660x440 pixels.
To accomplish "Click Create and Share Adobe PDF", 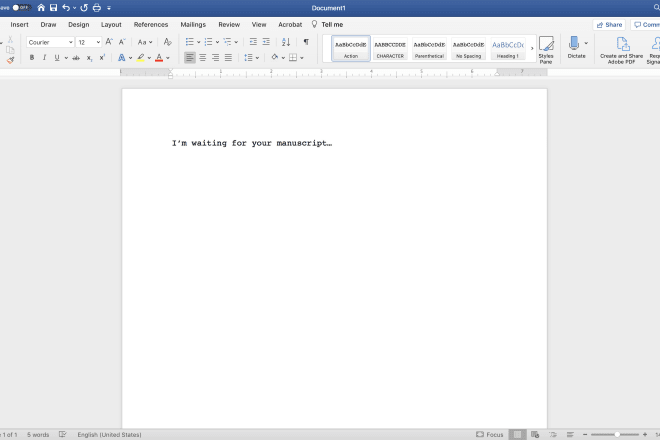I will click(x=622, y=50).
